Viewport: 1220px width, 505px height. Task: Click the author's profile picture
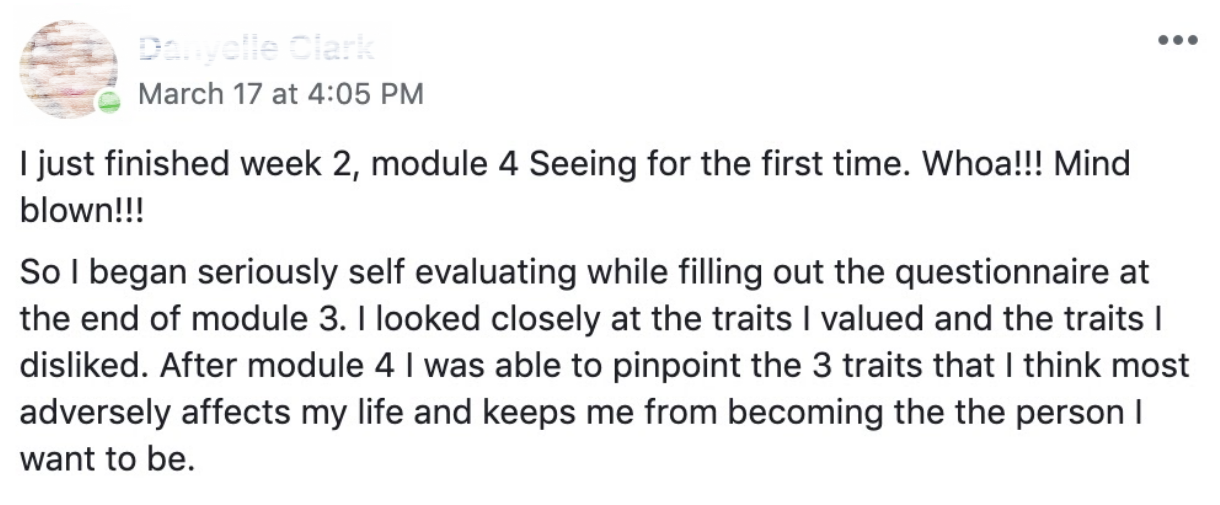point(68,68)
